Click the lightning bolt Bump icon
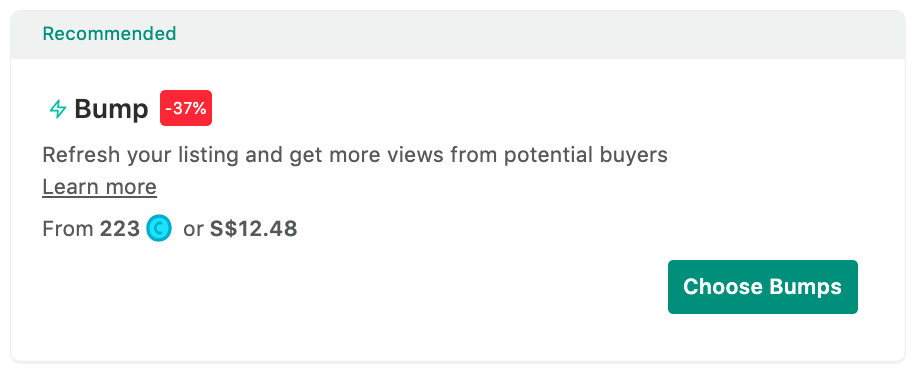 pyautogui.click(x=57, y=109)
